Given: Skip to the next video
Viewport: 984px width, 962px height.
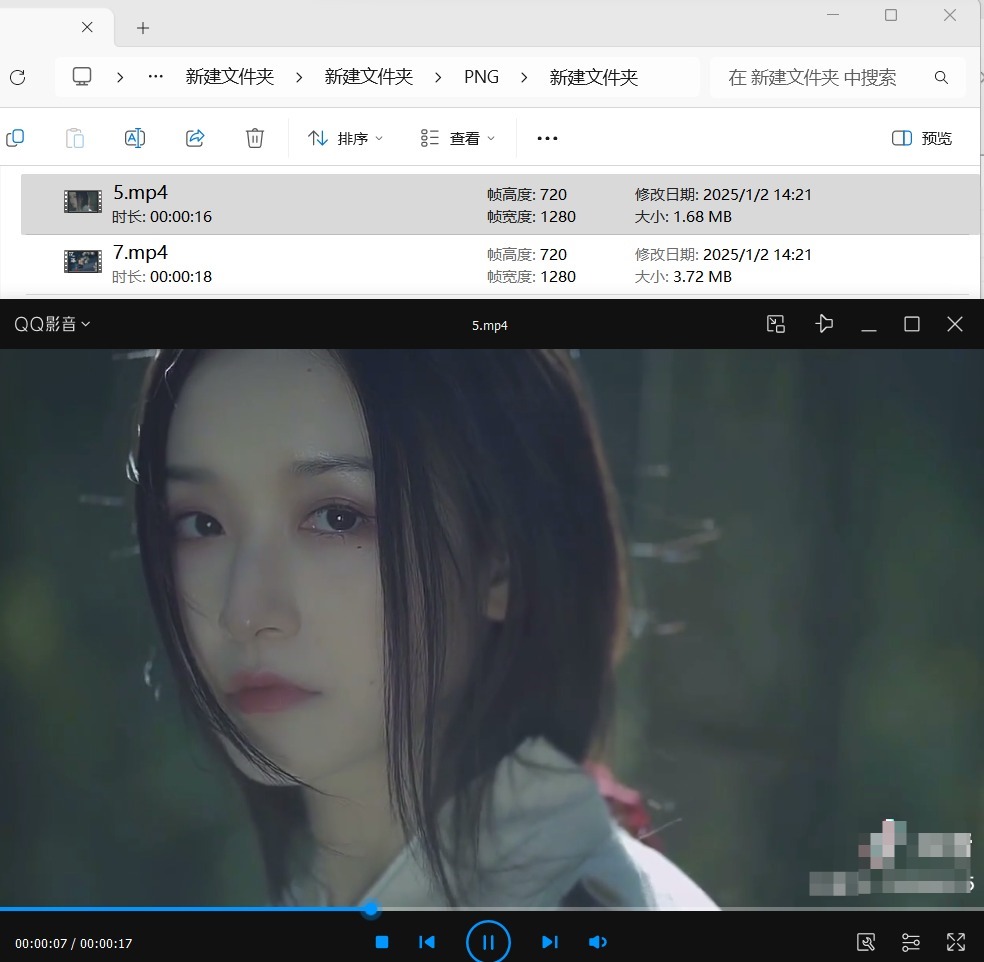Looking at the screenshot, I should [x=550, y=942].
